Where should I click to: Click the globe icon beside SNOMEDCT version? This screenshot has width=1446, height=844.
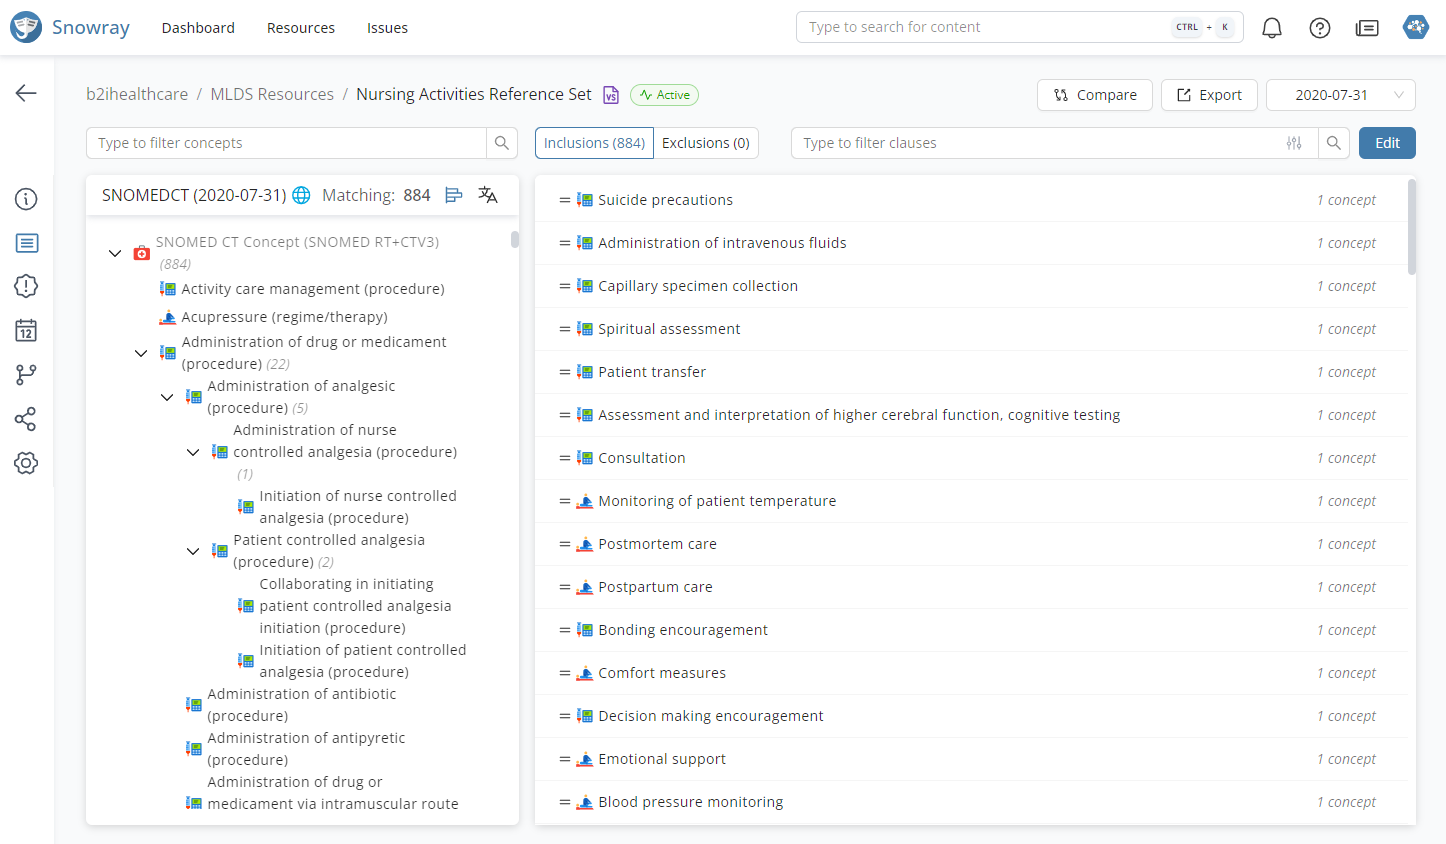pos(301,195)
